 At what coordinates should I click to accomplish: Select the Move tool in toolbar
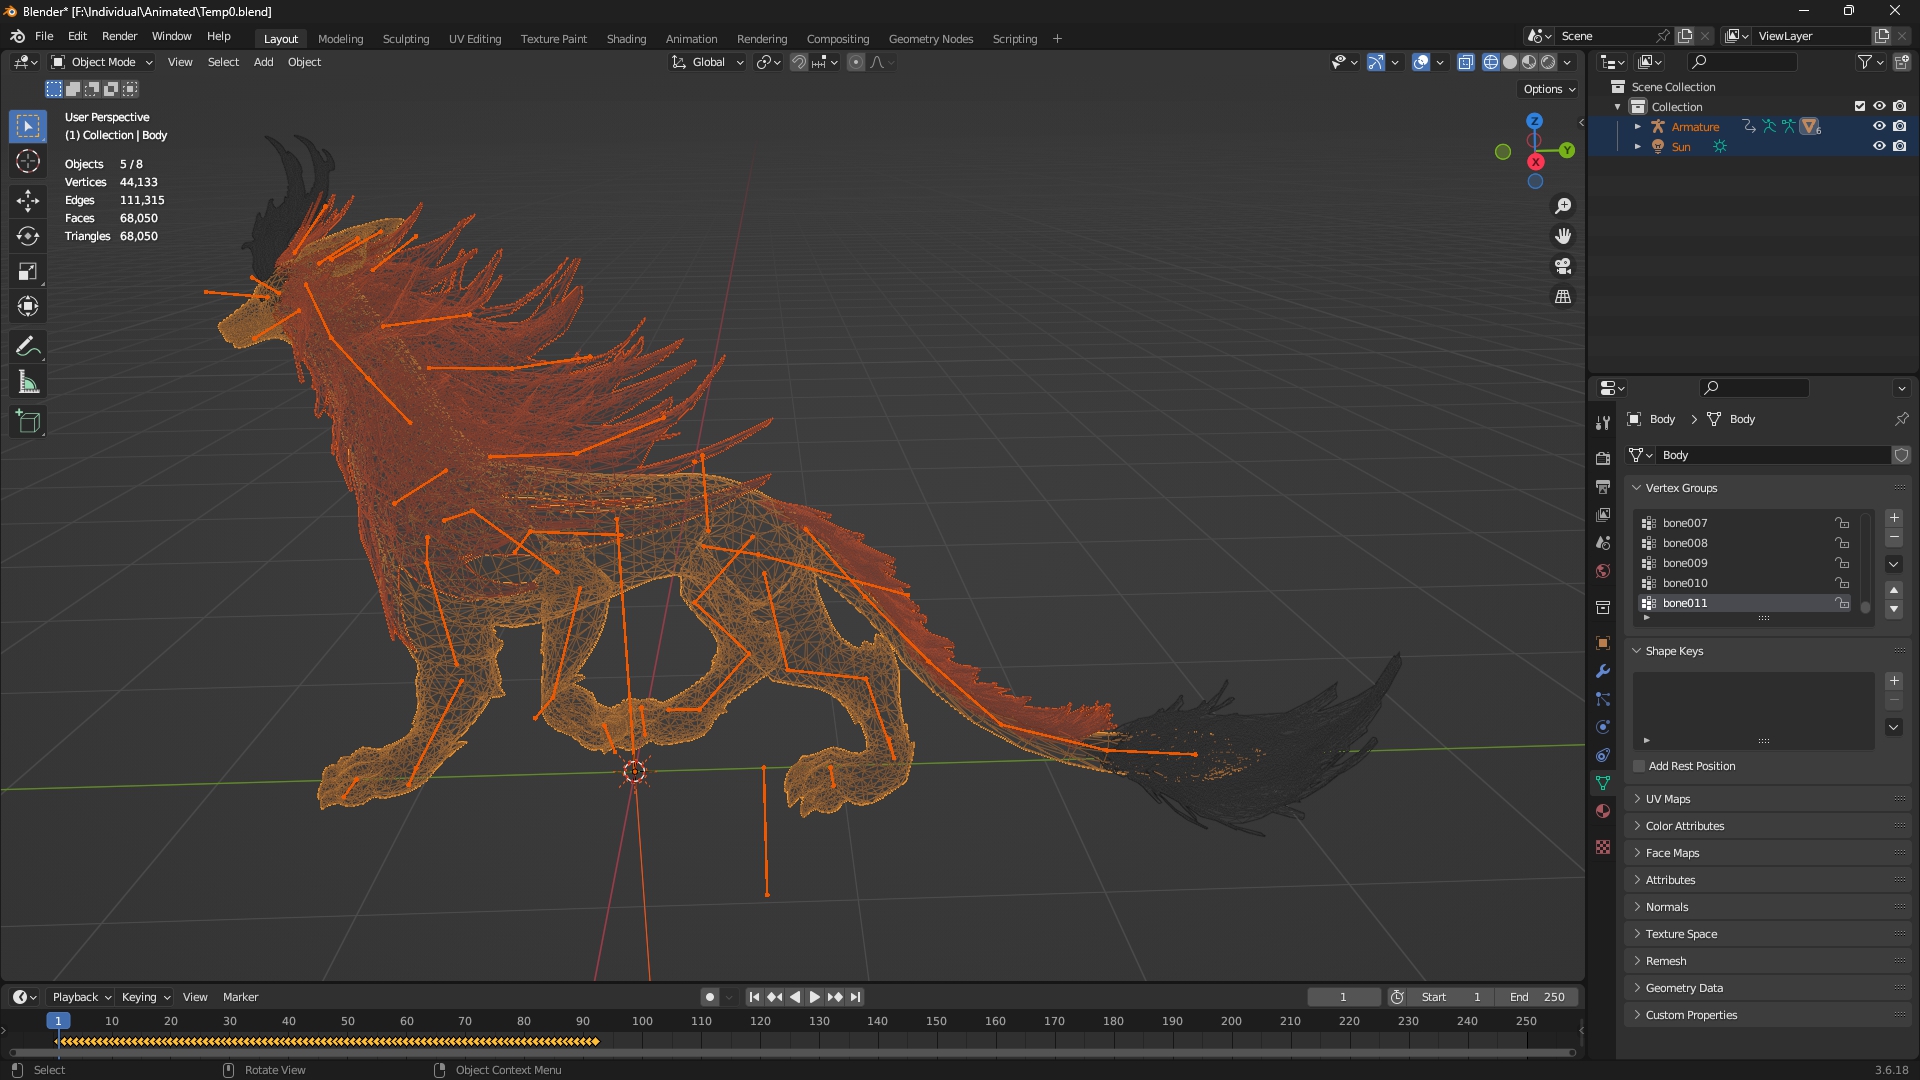pos(28,200)
